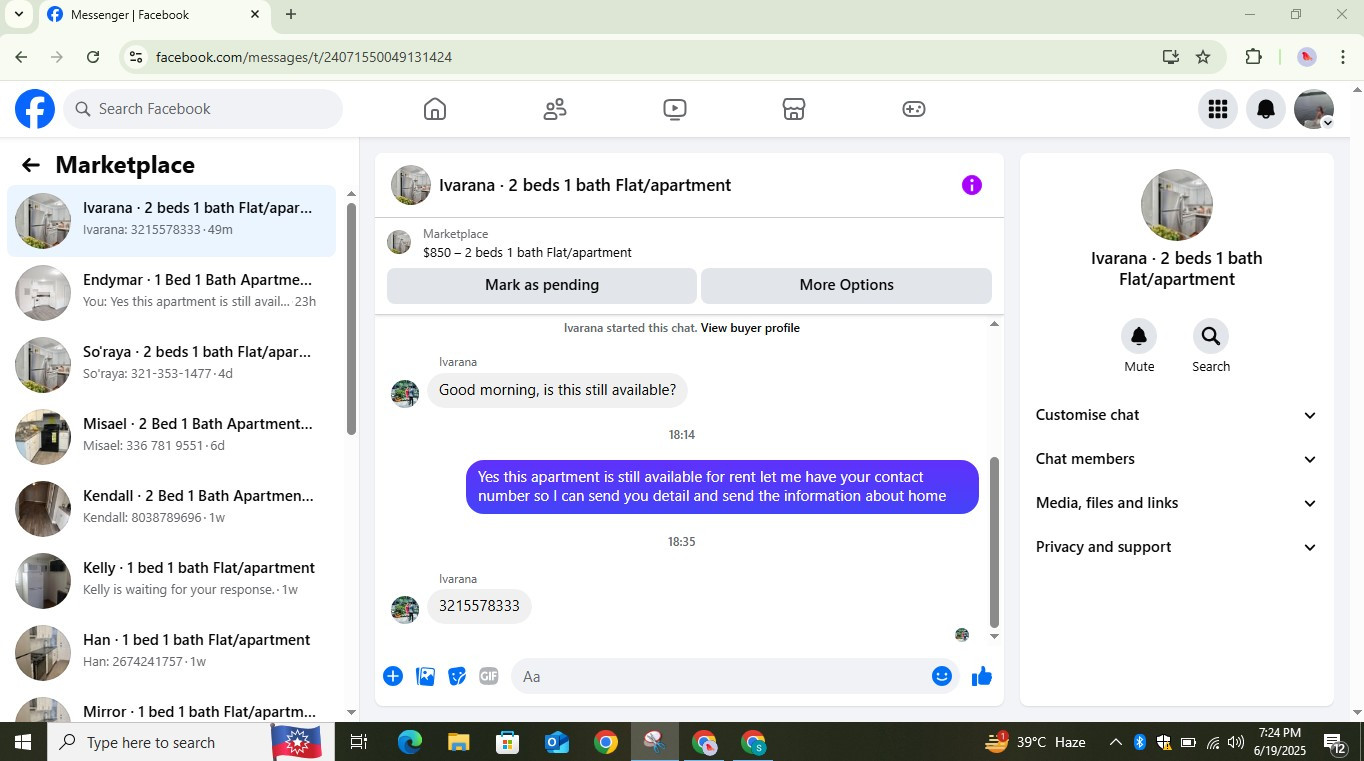Open the Facebook Home icon
Screen dimensions: 1364x761
point(434,109)
